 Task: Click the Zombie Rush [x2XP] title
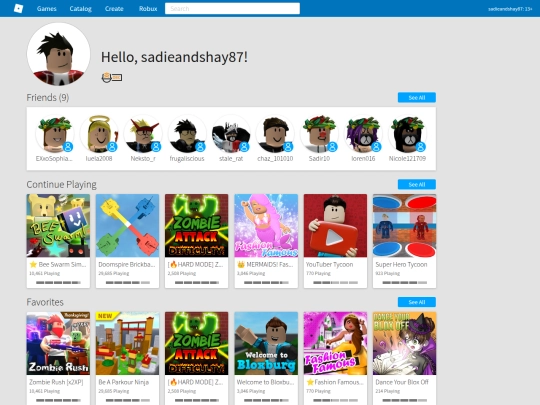click(x=56, y=382)
